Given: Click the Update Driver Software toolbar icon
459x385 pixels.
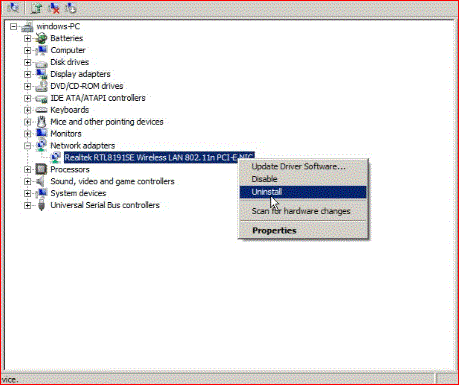Looking at the screenshot, I should pyautogui.click(x=36, y=7).
